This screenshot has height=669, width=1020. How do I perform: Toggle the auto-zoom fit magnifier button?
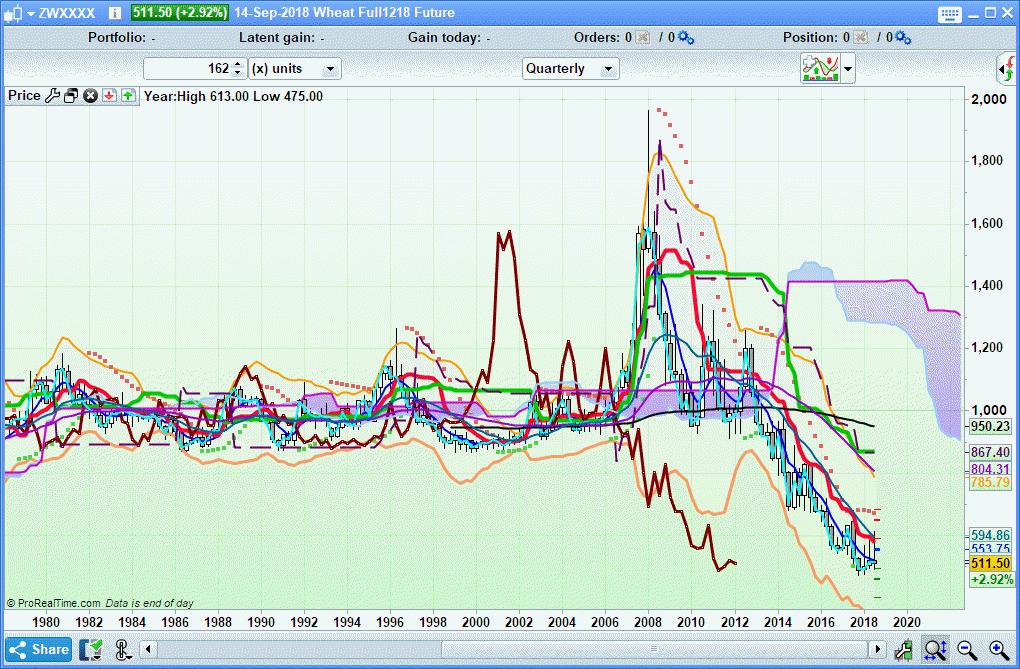click(935, 649)
